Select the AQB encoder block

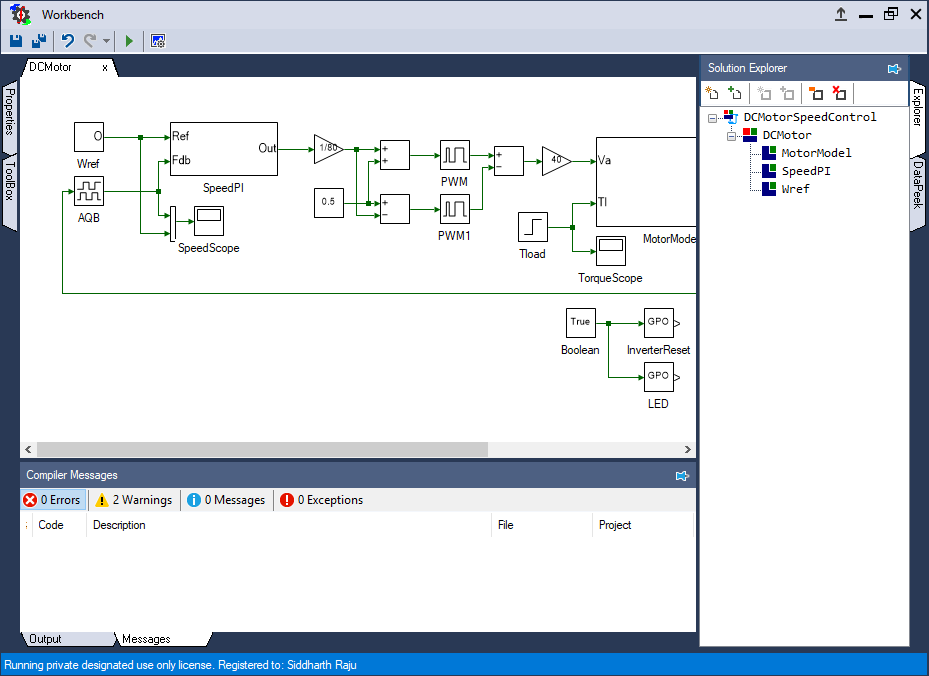tap(89, 191)
